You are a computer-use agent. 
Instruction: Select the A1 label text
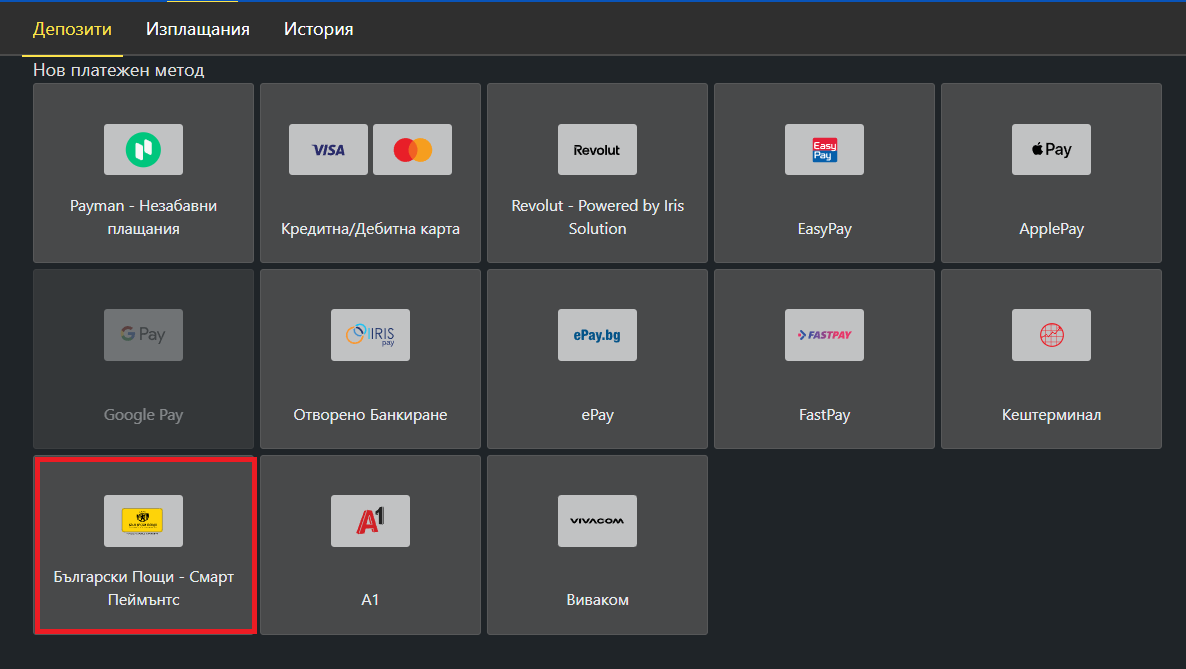click(x=370, y=599)
